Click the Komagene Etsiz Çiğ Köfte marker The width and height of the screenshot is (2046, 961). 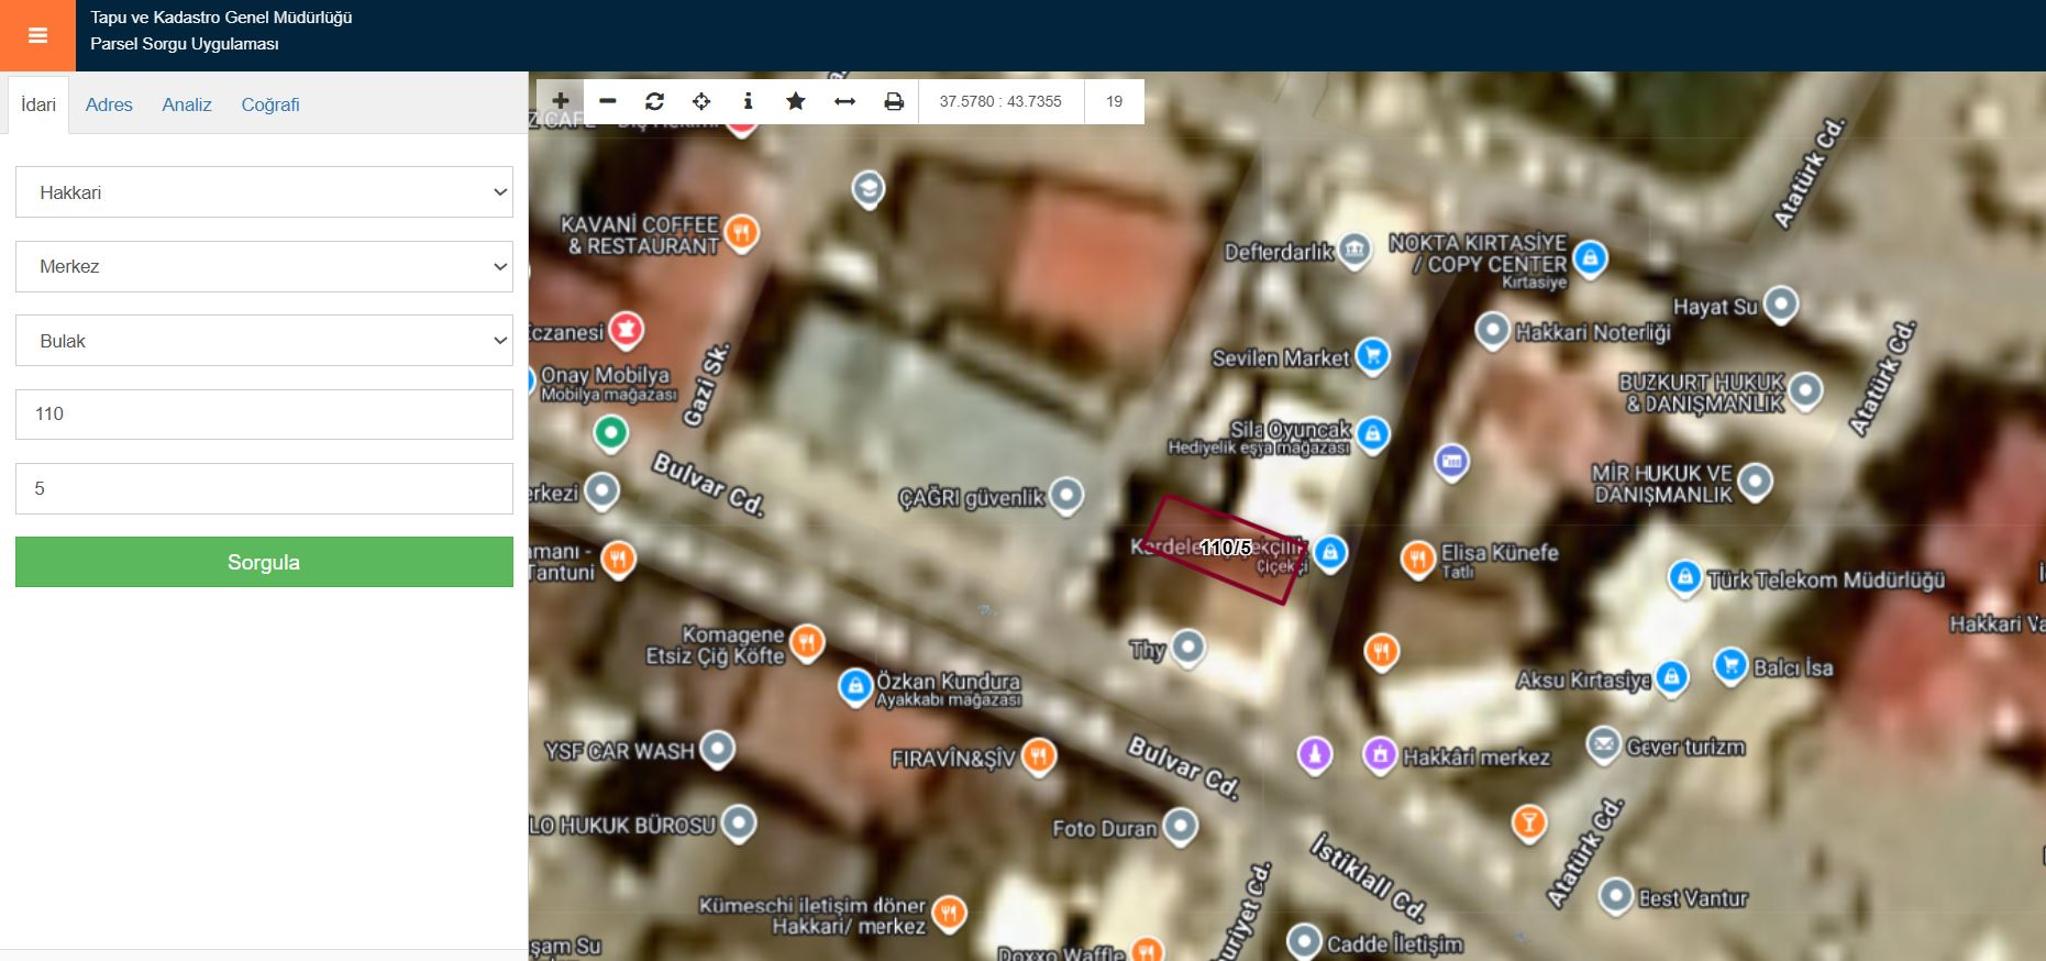[x=807, y=642]
